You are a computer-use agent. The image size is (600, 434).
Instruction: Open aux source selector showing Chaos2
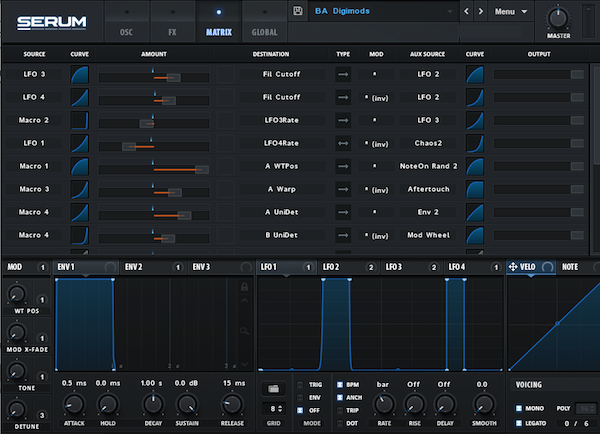click(x=428, y=143)
